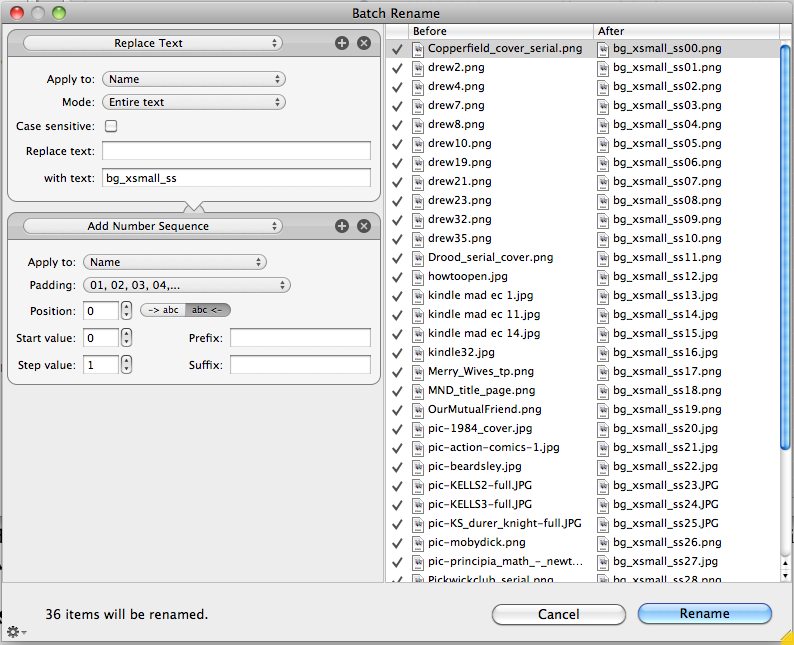The image size is (794, 645).
Task: Remove the Replace Text action
Action: click(x=364, y=43)
